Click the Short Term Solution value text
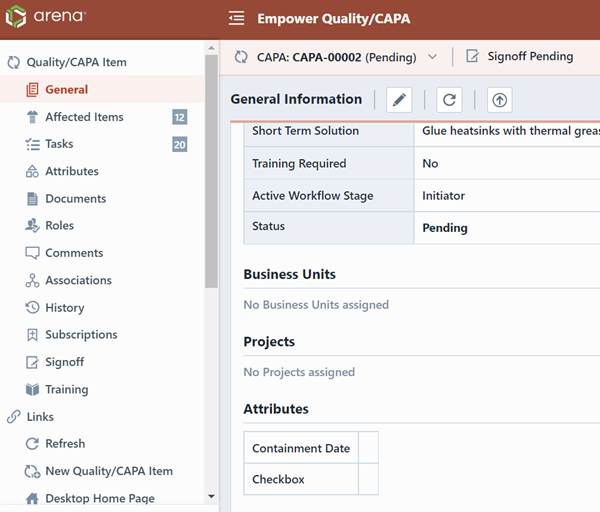 coord(511,130)
